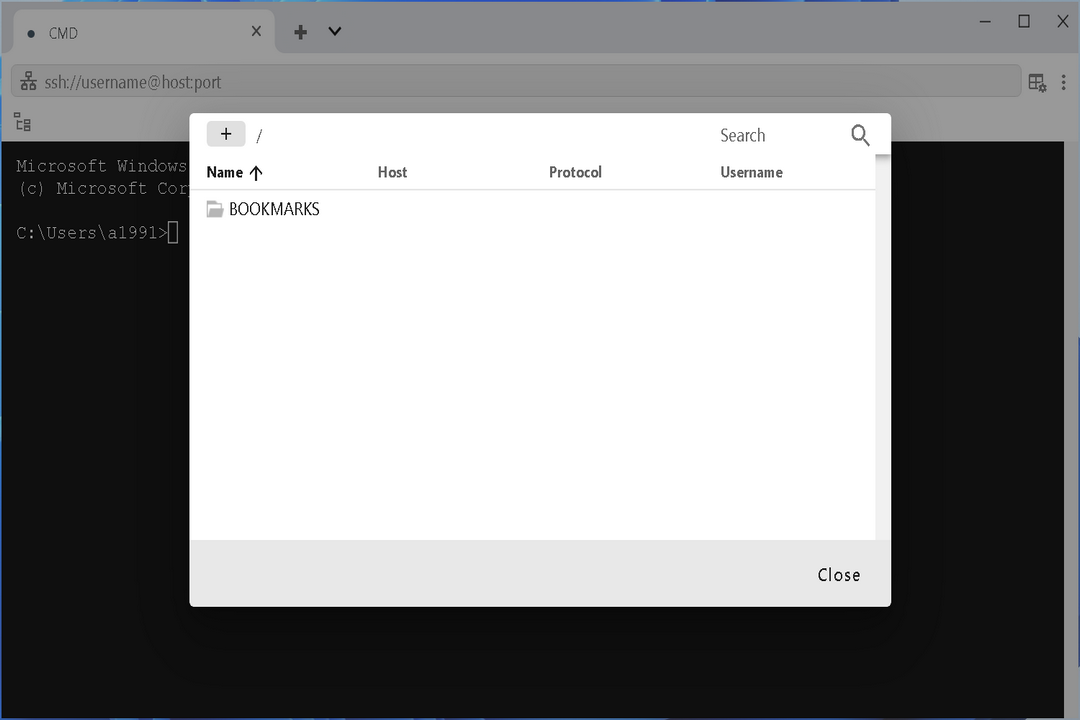This screenshot has width=1080, height=720.
Task: Click the Search input field
Action: (x=780, y=135)
